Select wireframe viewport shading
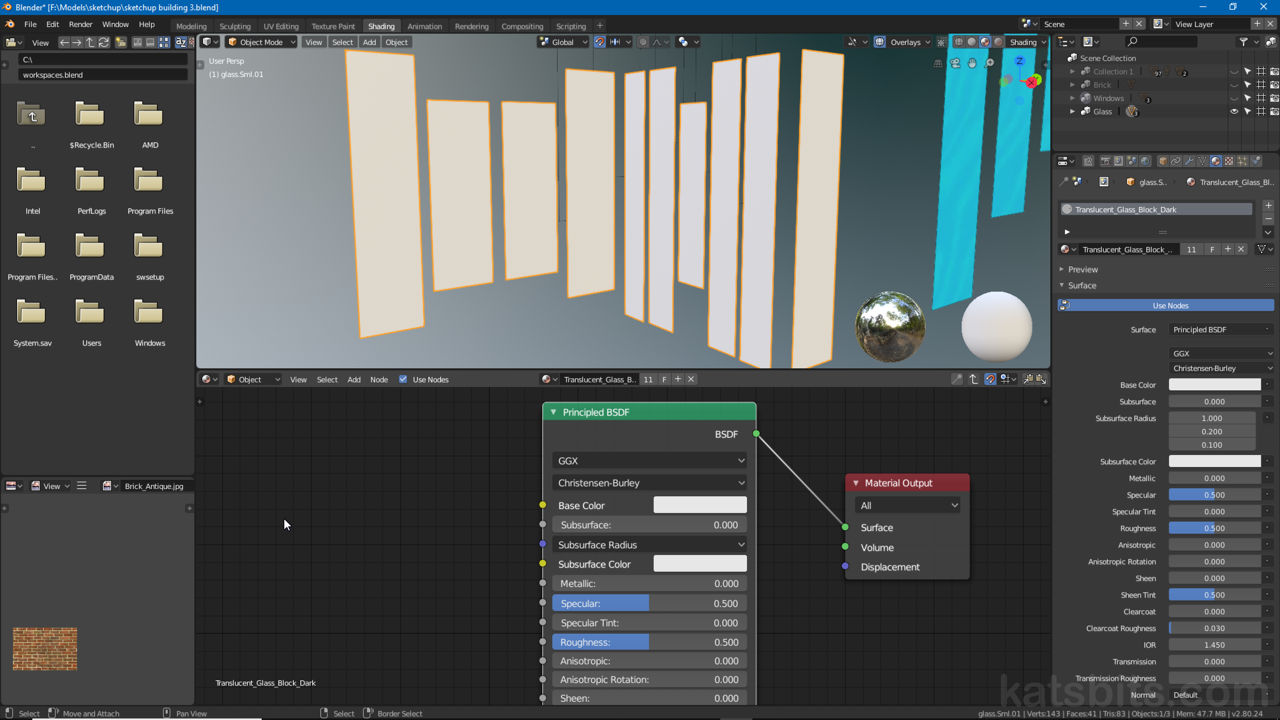The image size is (1280, 720). [959, 42]
